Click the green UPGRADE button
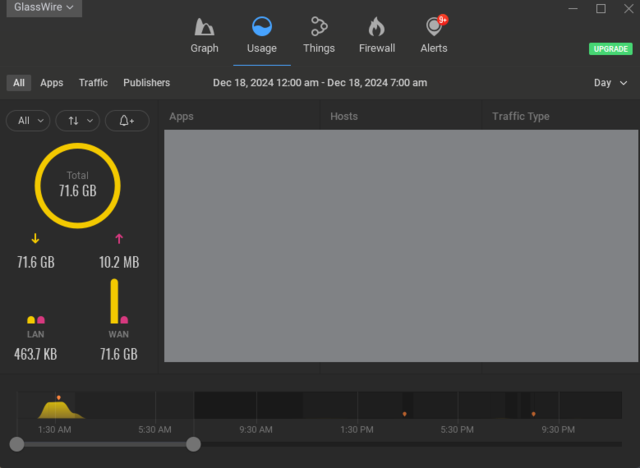Viewport: 640px width, 468px height. click(x=611, y=49)
